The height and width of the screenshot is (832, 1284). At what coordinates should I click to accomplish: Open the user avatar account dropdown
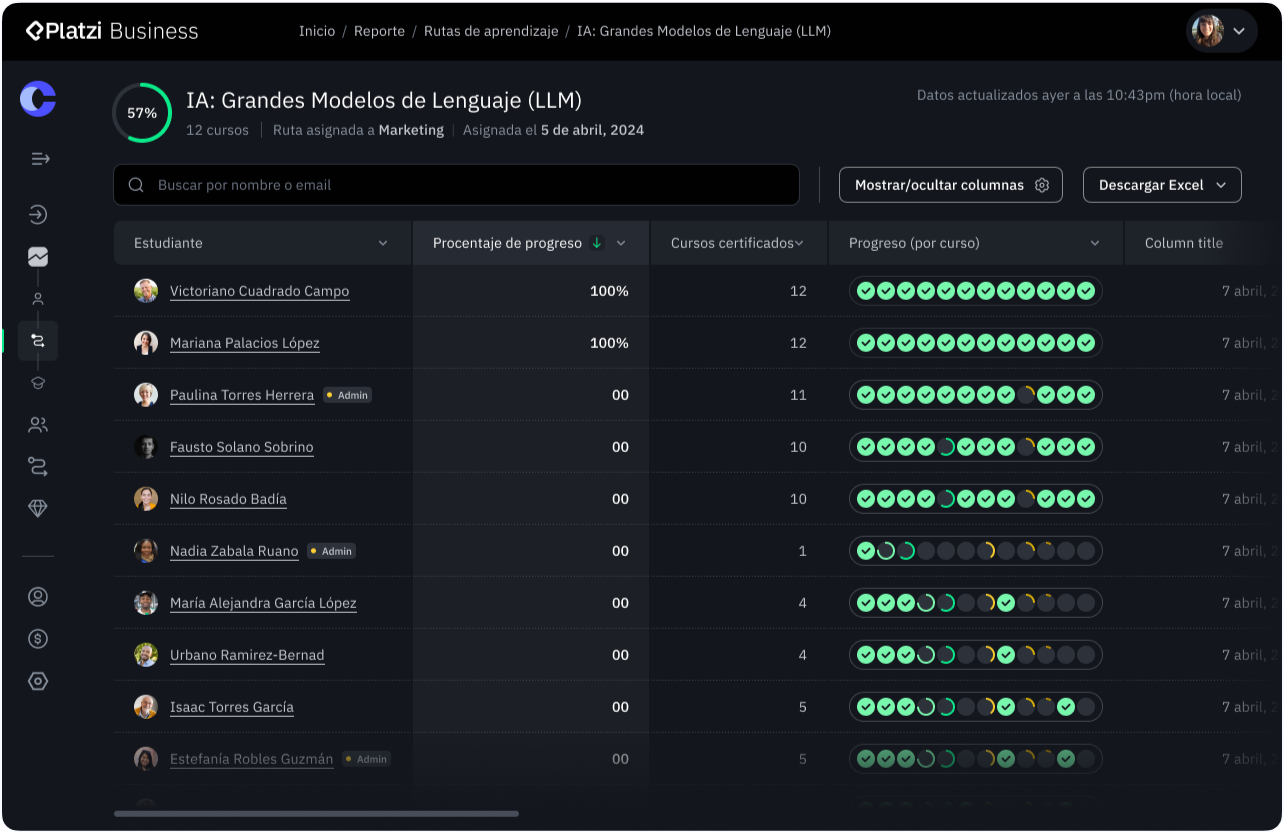tap(1221, 31)
